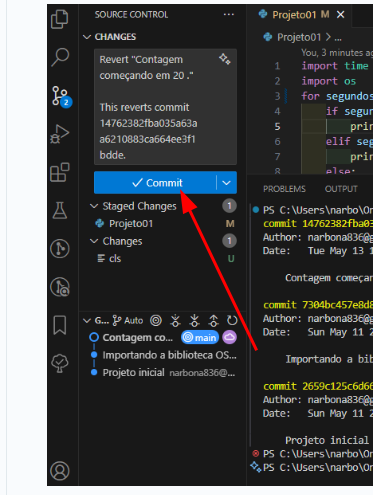Open Source Control more actions ellipsis
Screen dimensions: 373x495
point(229,15)
